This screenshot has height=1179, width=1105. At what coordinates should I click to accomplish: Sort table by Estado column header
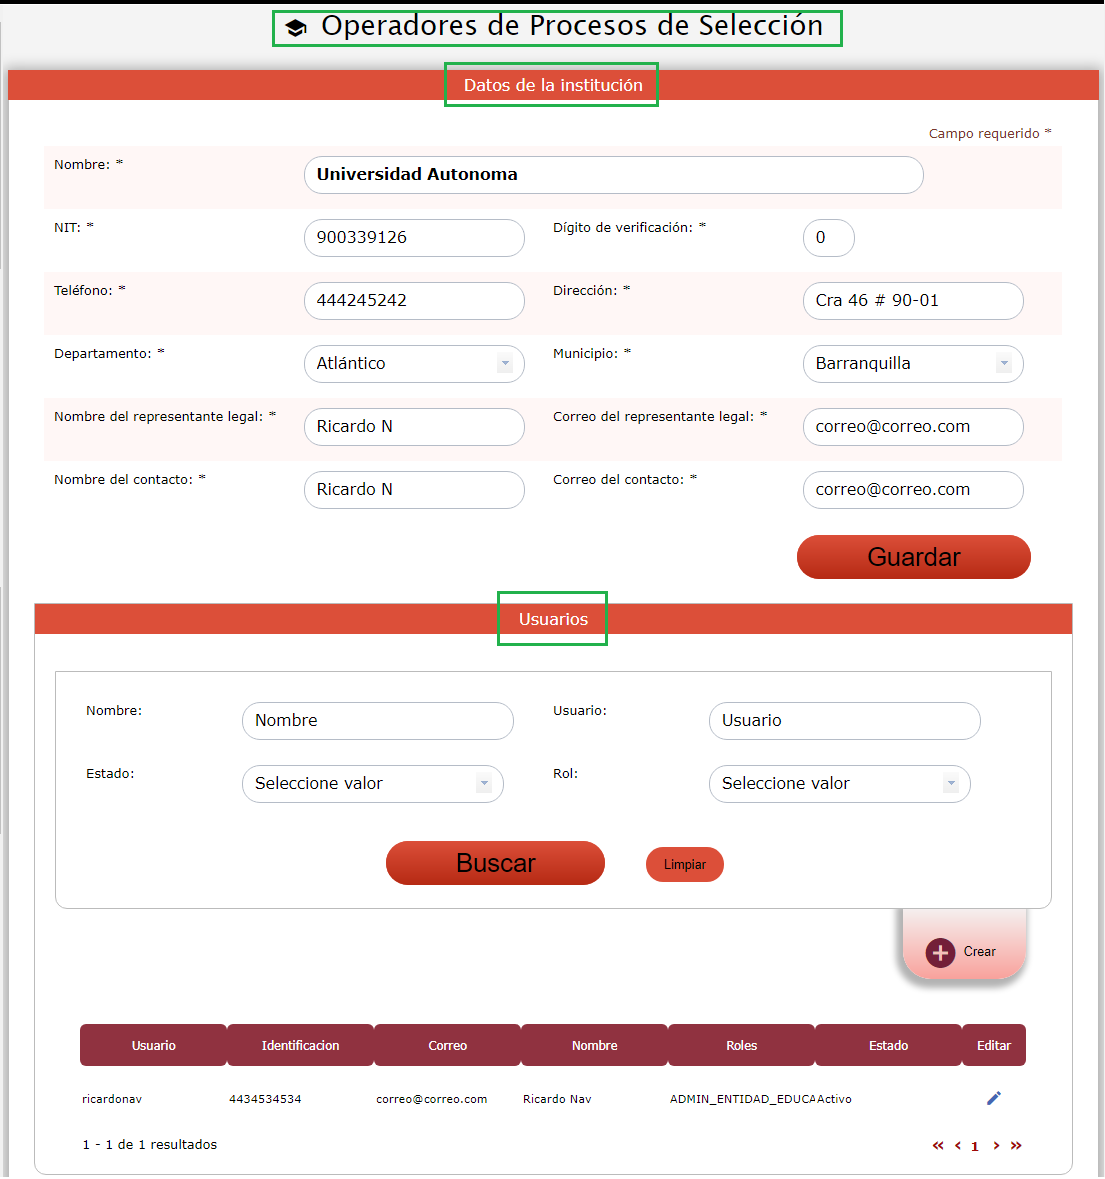888,1045
